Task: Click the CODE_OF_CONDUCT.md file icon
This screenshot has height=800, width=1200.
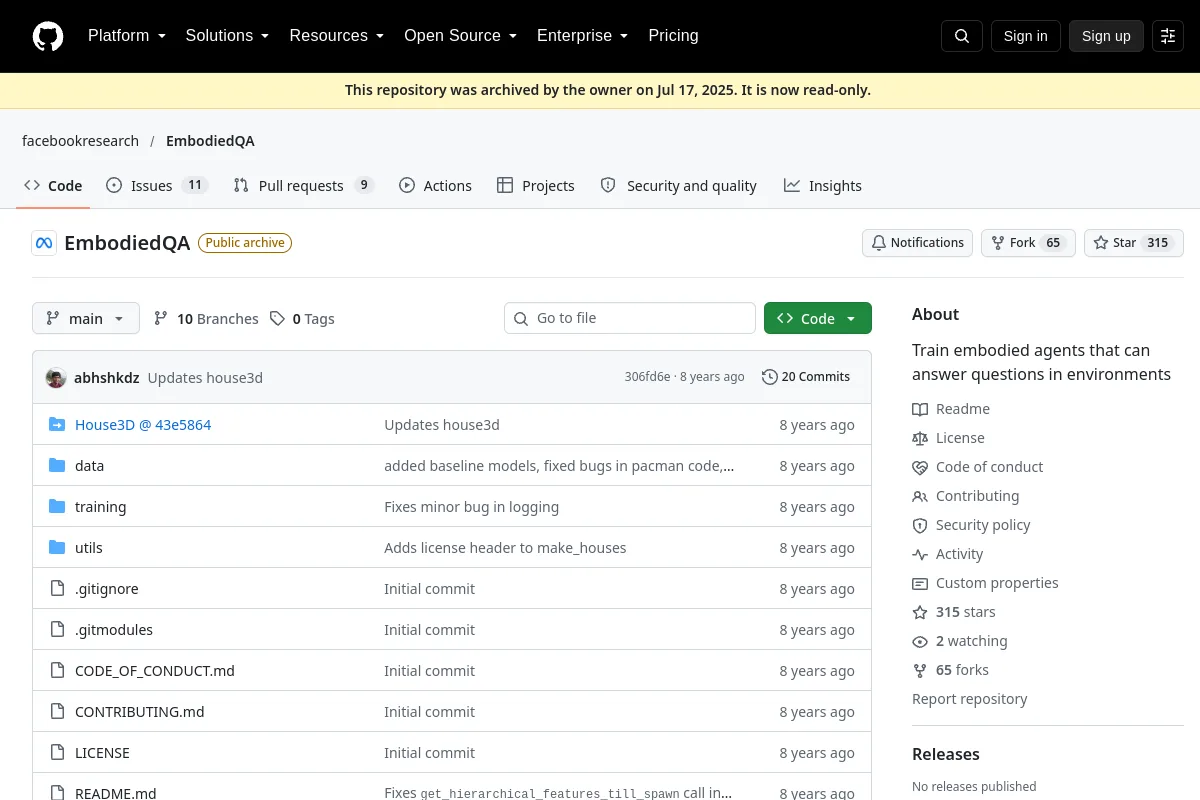Action: click(57, 671)
